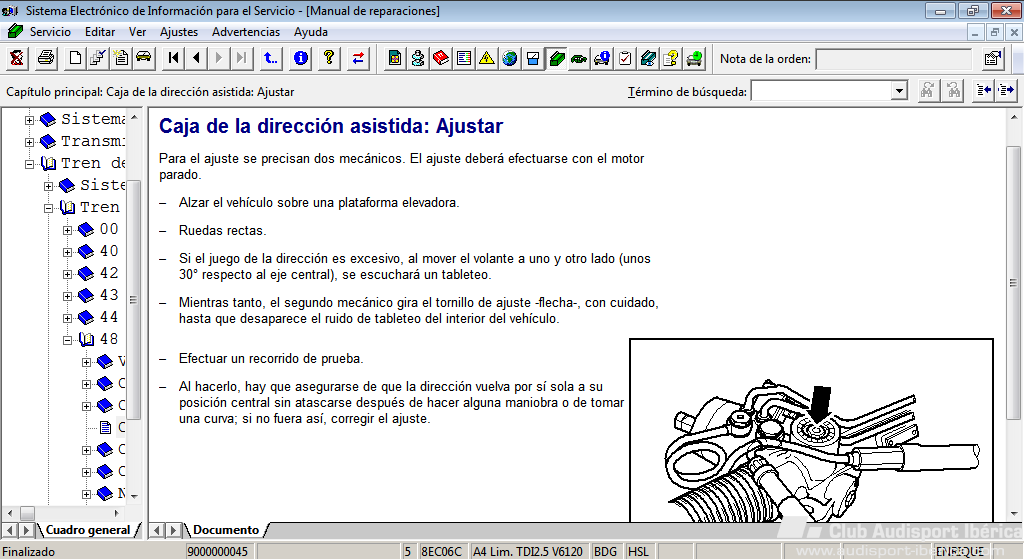
Task: Go to first page with skip-back arrow
Action: 173,59
